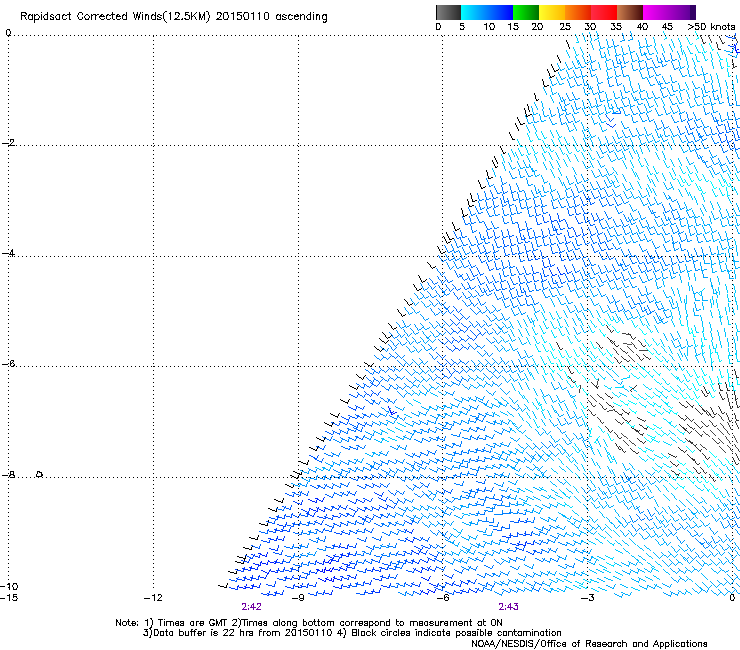Click the orange 25–30 knots legend segment
740x650 pixels.
click(578, 12)
